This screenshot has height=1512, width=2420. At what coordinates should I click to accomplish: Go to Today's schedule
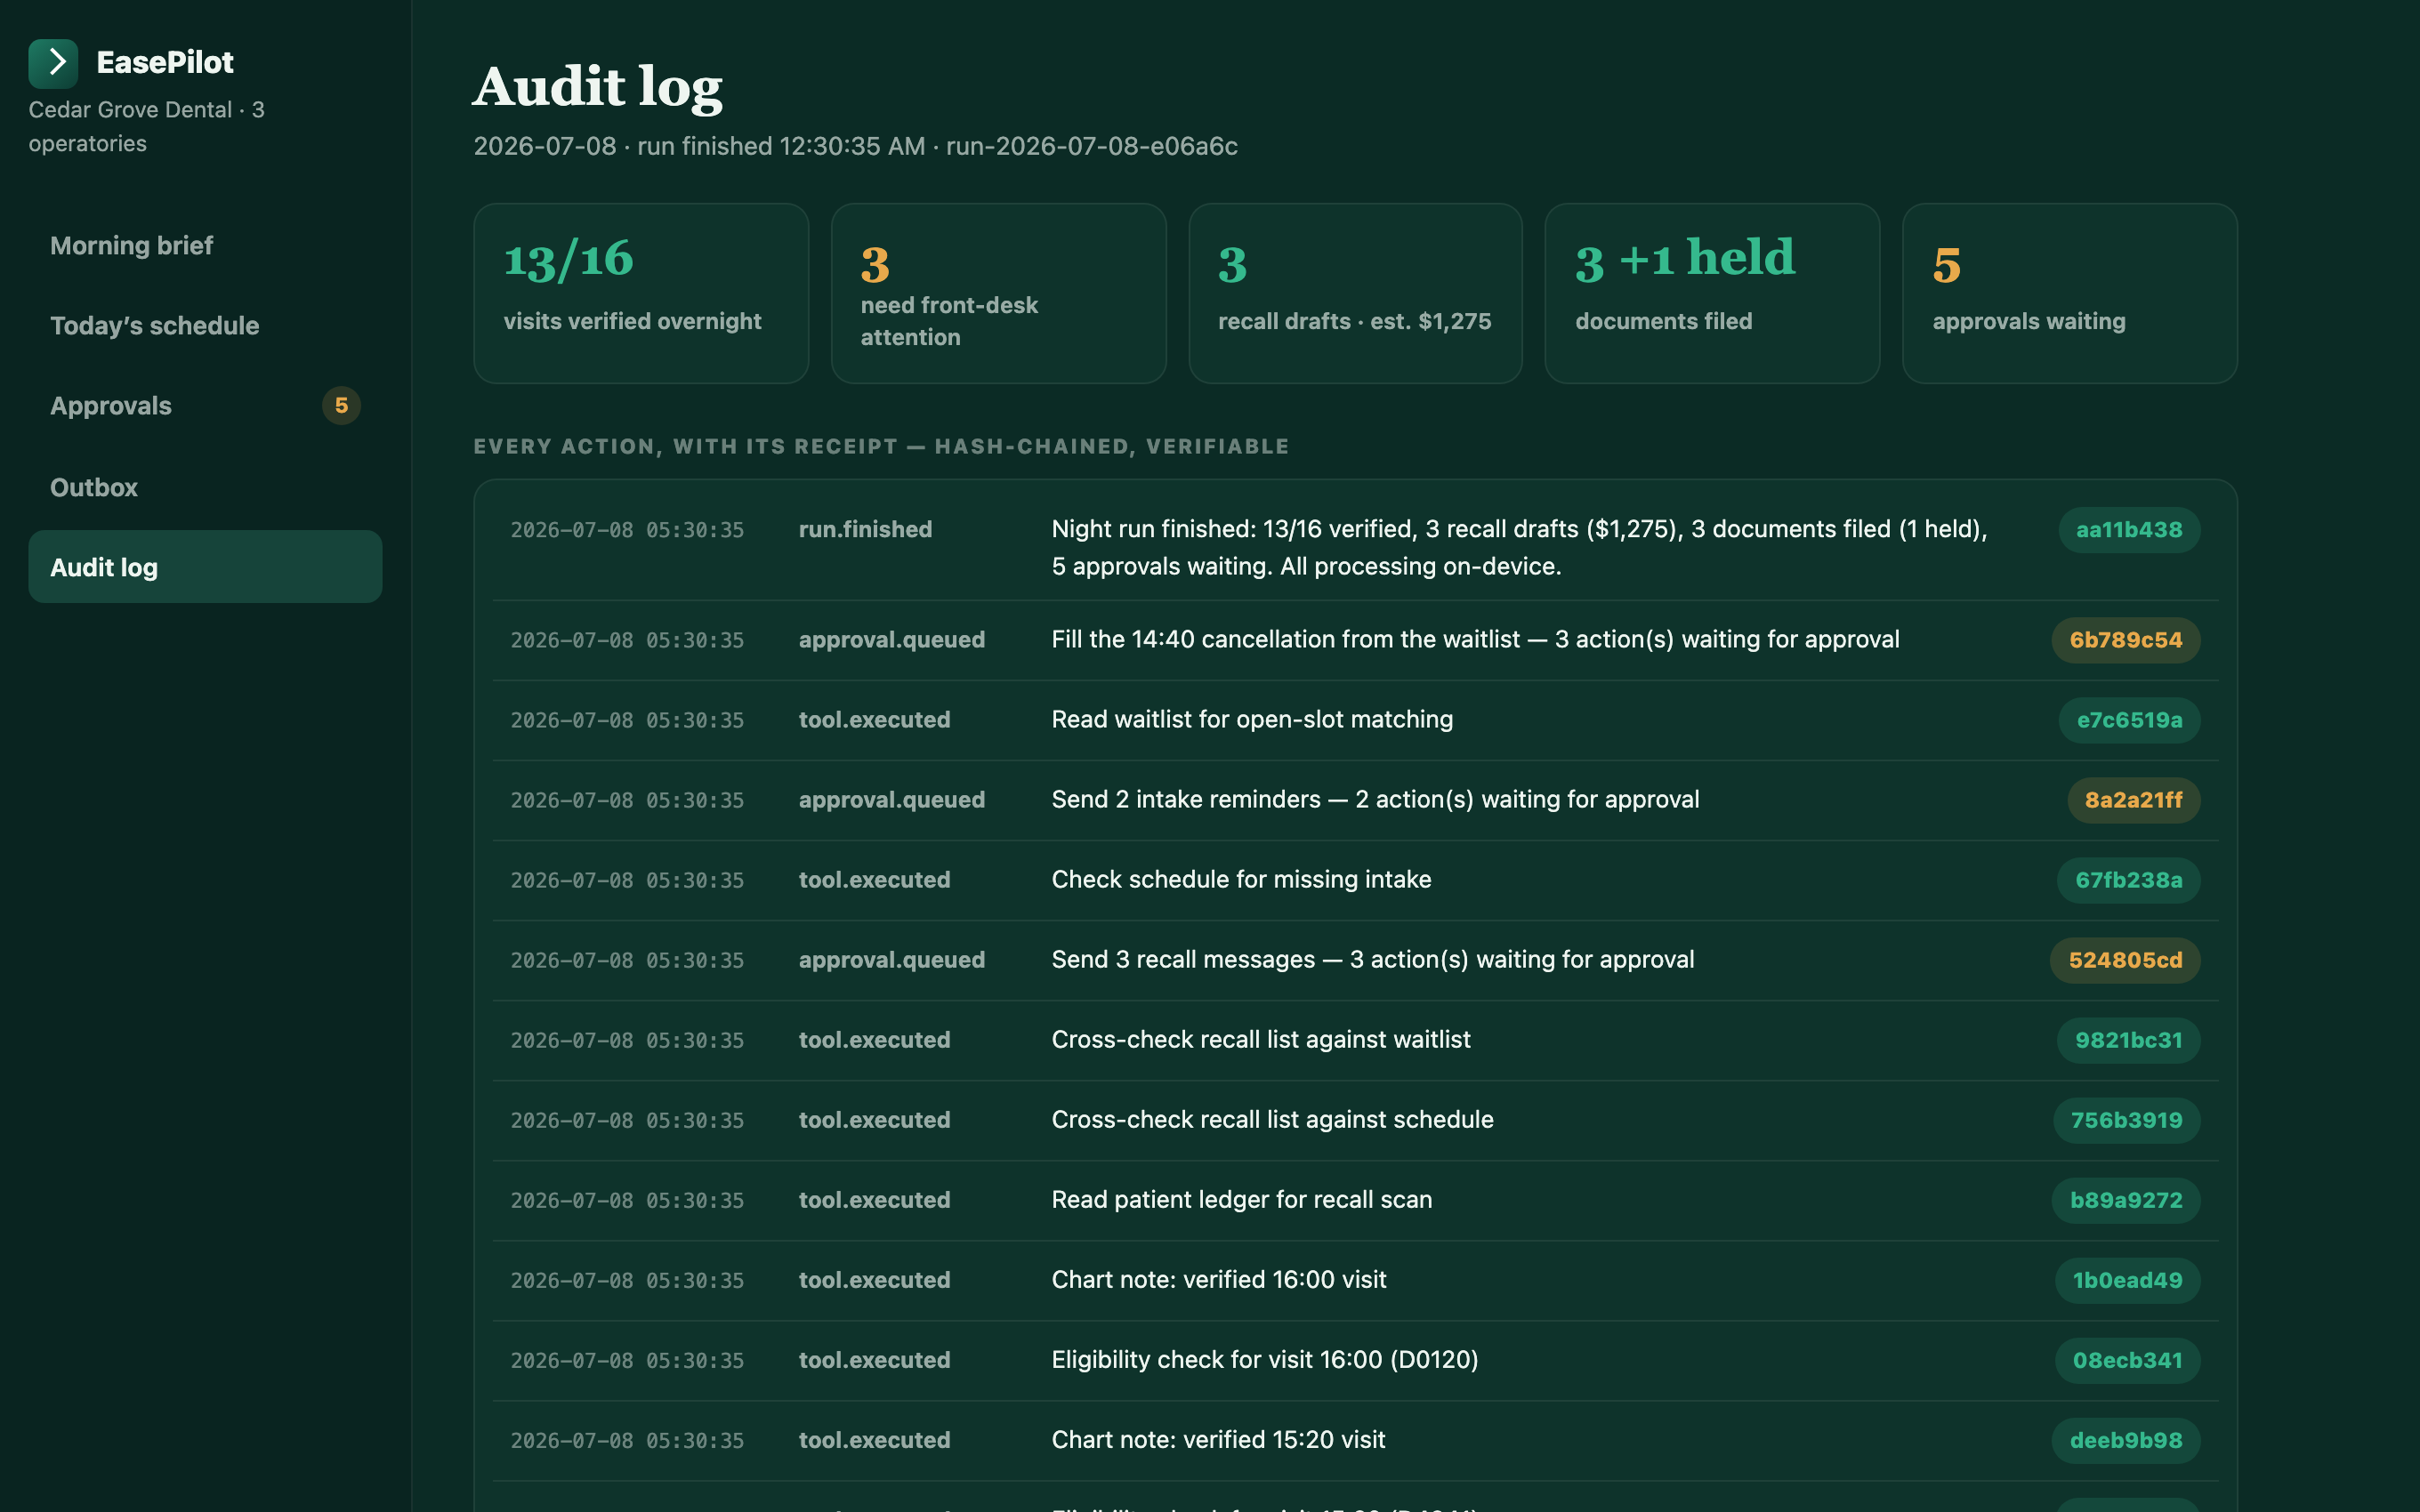click(205, 325)
